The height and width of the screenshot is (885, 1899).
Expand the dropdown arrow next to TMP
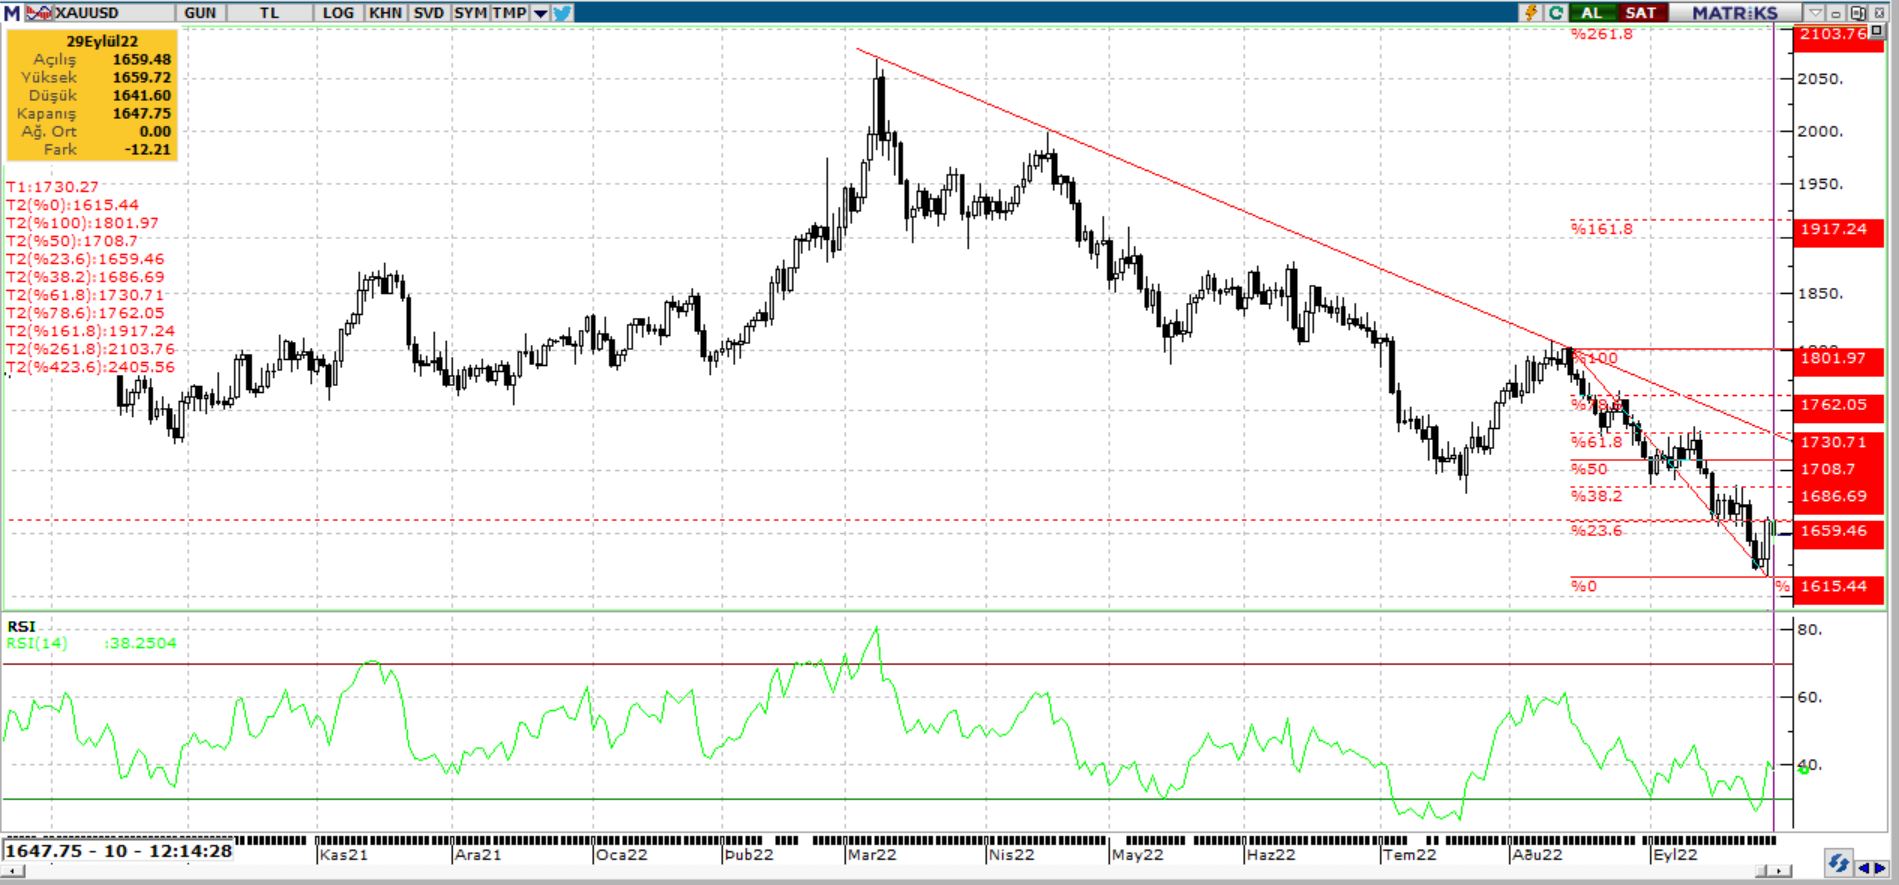coord(540,13)
